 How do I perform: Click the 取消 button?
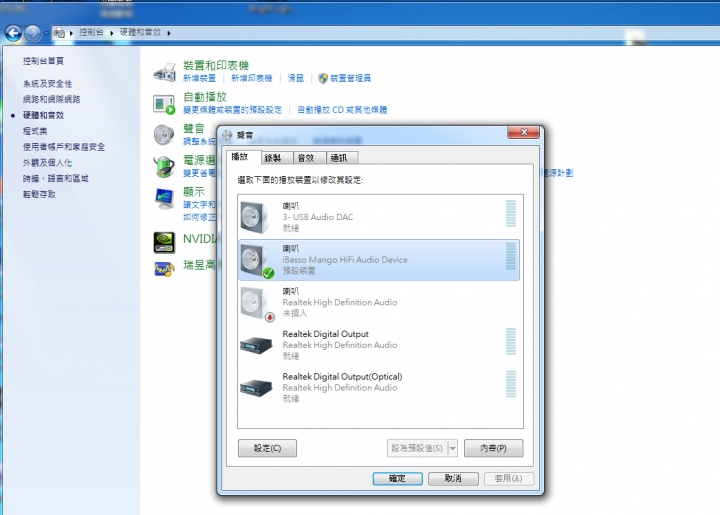pyautogui.click(x=453, y=478)
